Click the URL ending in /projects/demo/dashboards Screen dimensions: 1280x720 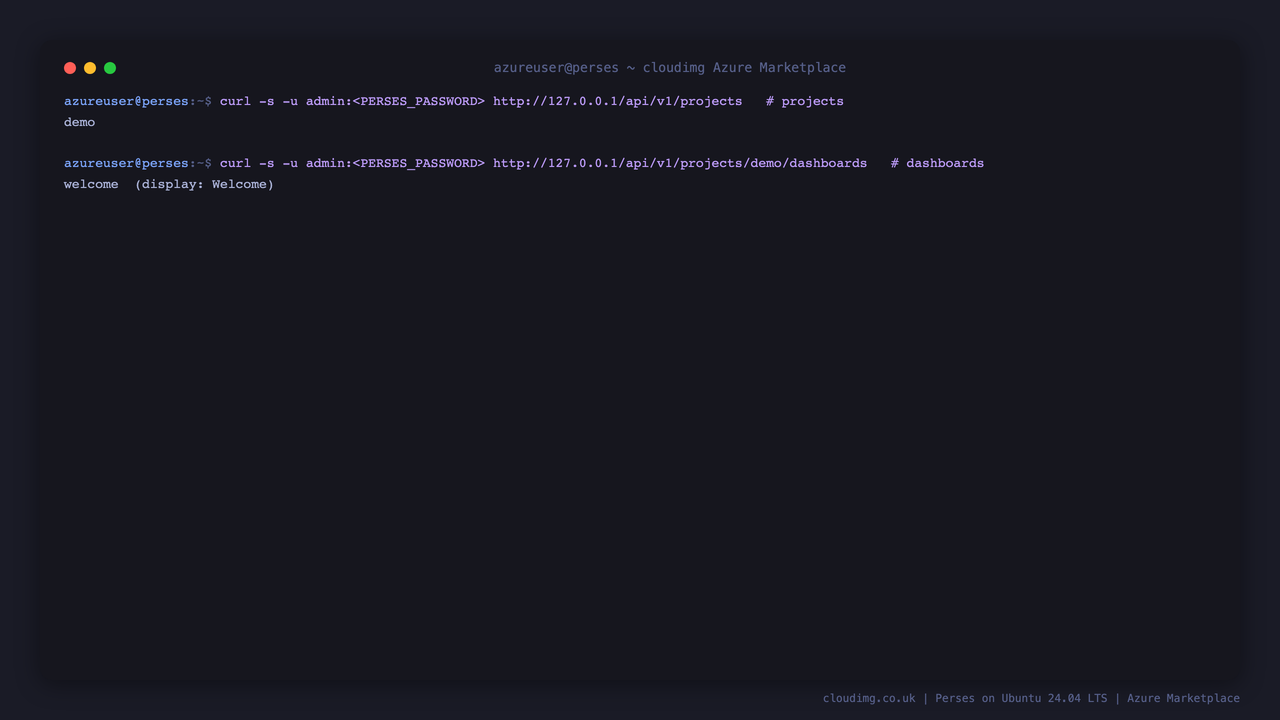680,163
